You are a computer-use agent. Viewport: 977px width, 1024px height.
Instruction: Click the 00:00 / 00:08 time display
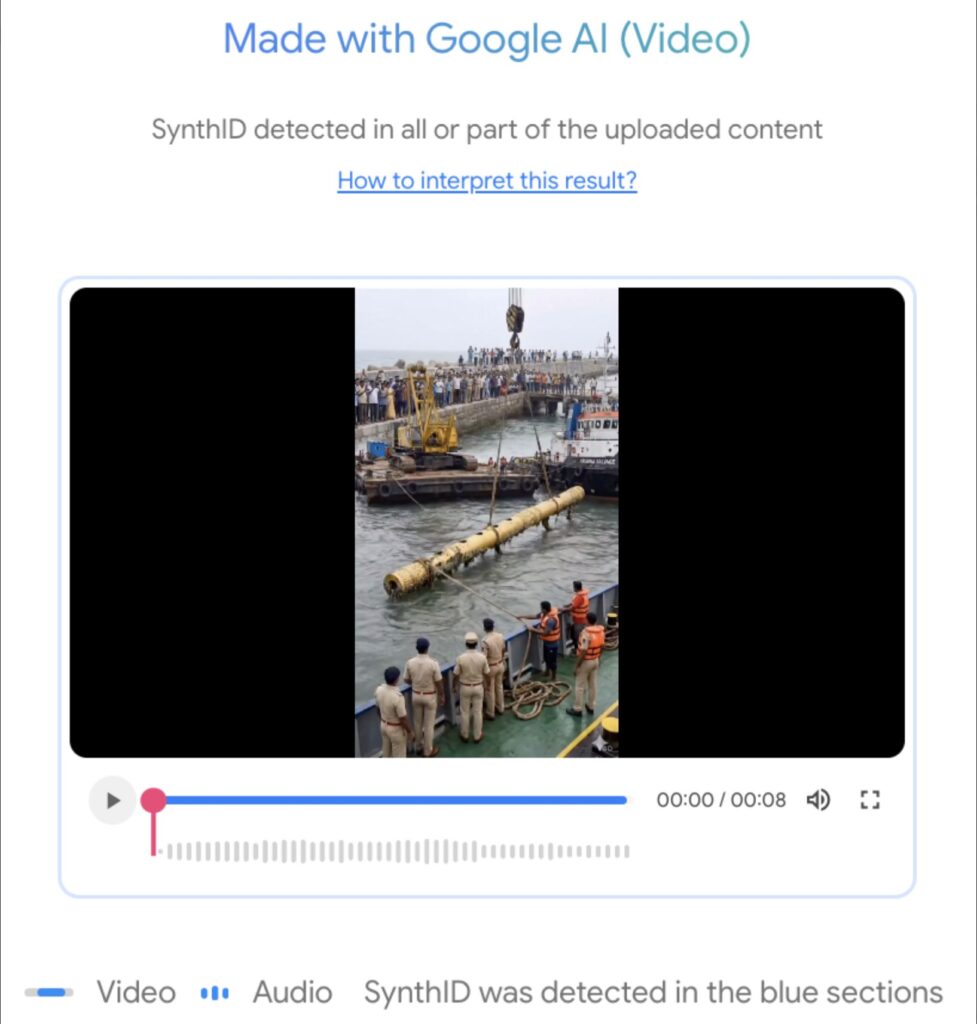click(721, 800)
